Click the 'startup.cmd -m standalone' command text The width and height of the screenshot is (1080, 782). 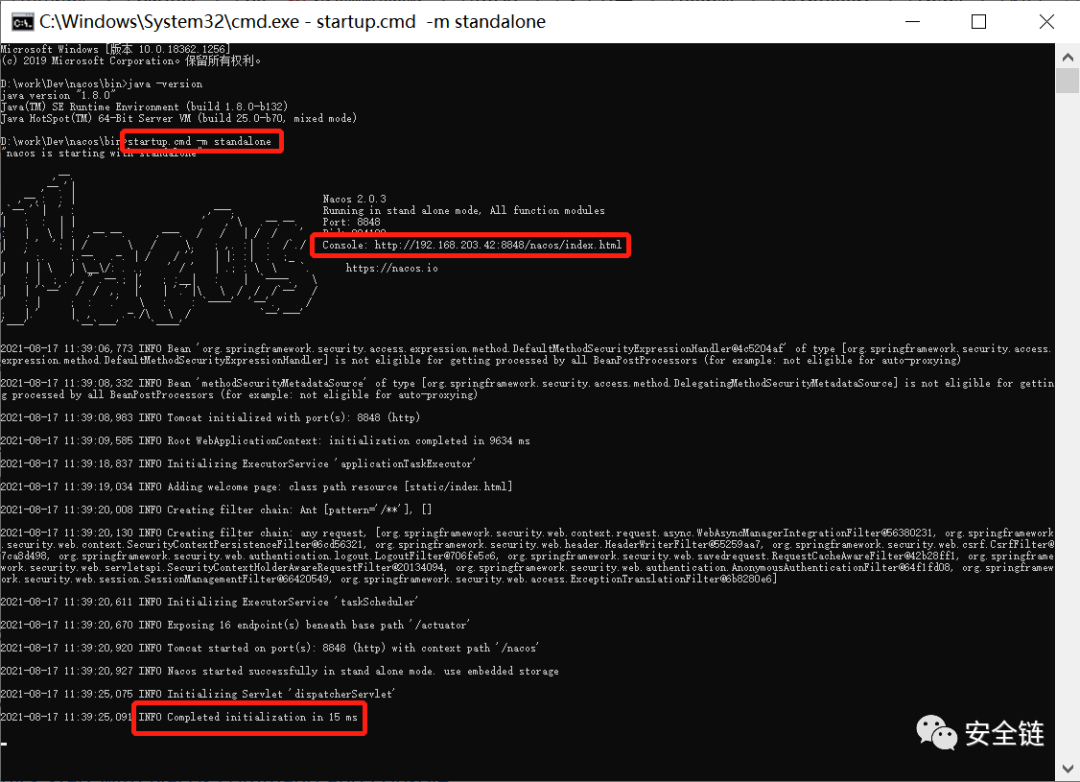[200, 141]
